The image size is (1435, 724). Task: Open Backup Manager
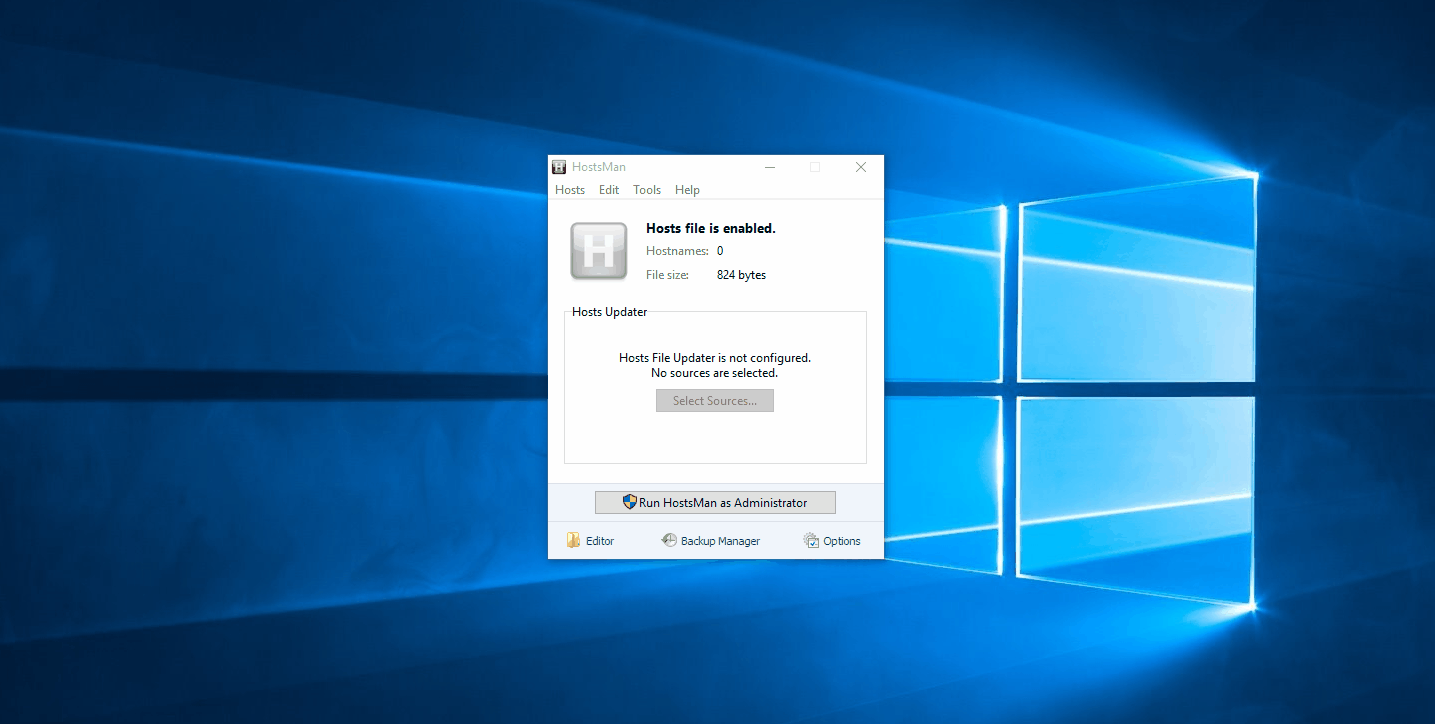coord(719,540)
